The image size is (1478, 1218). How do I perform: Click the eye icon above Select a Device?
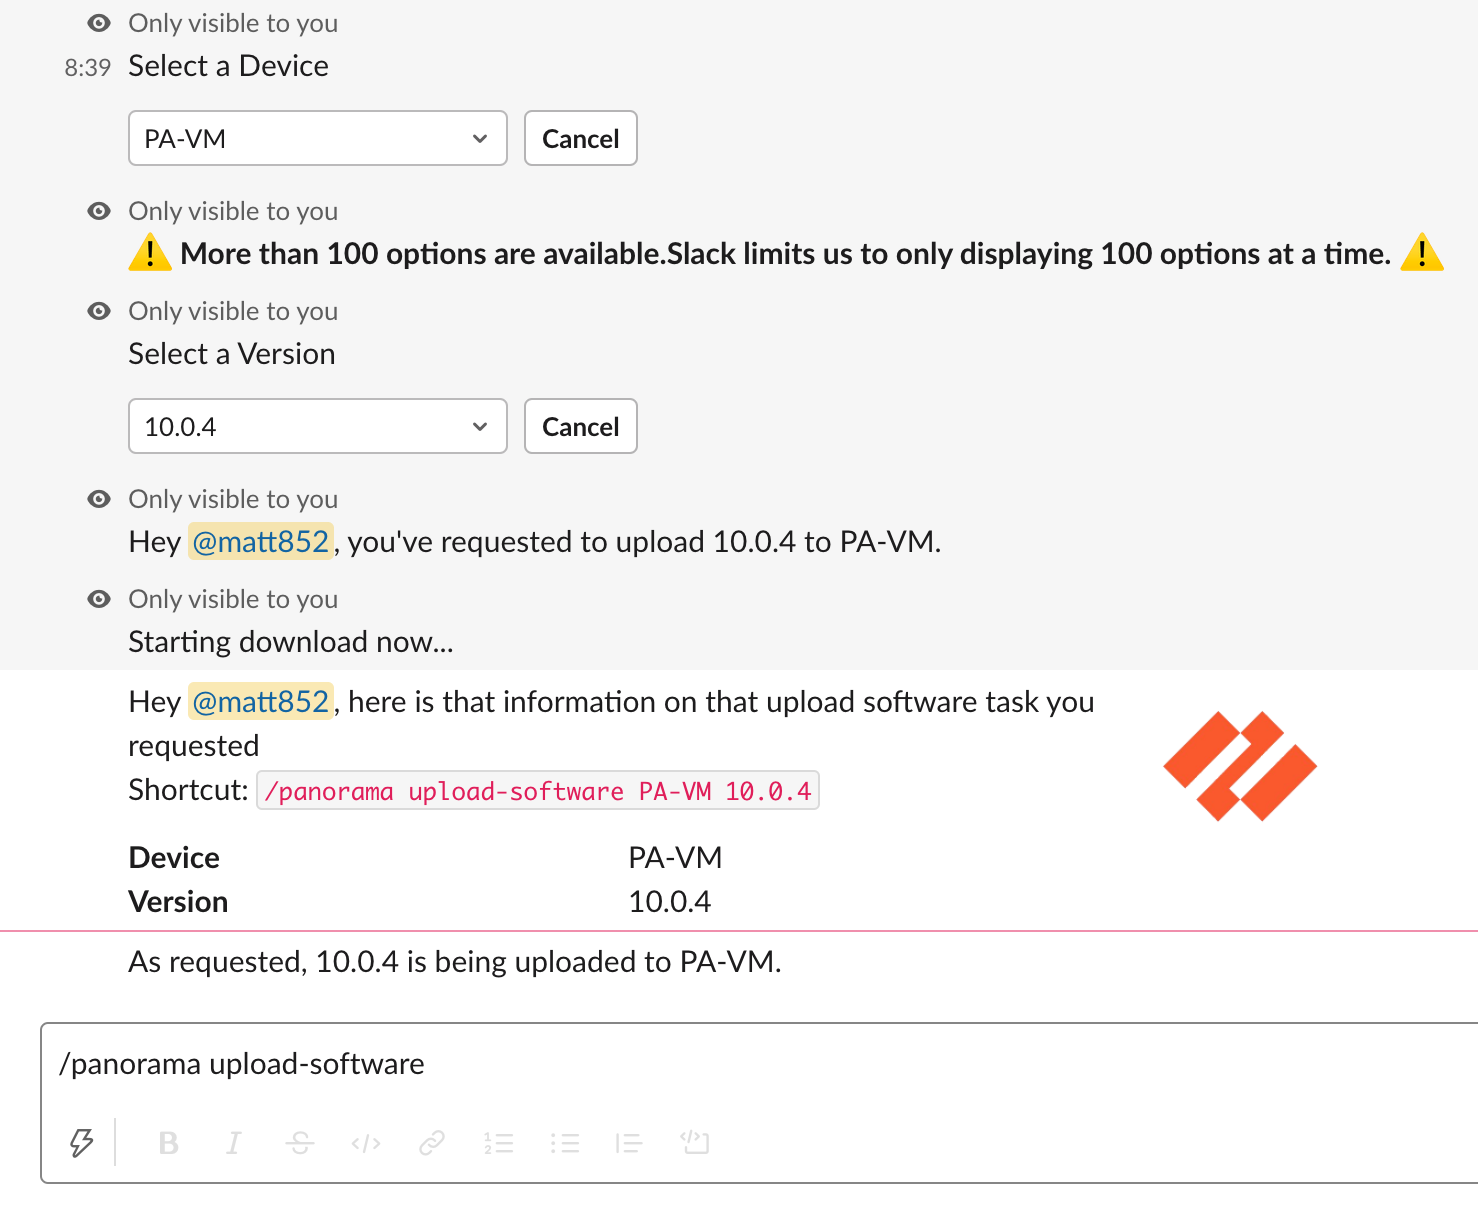click(99, 23)
